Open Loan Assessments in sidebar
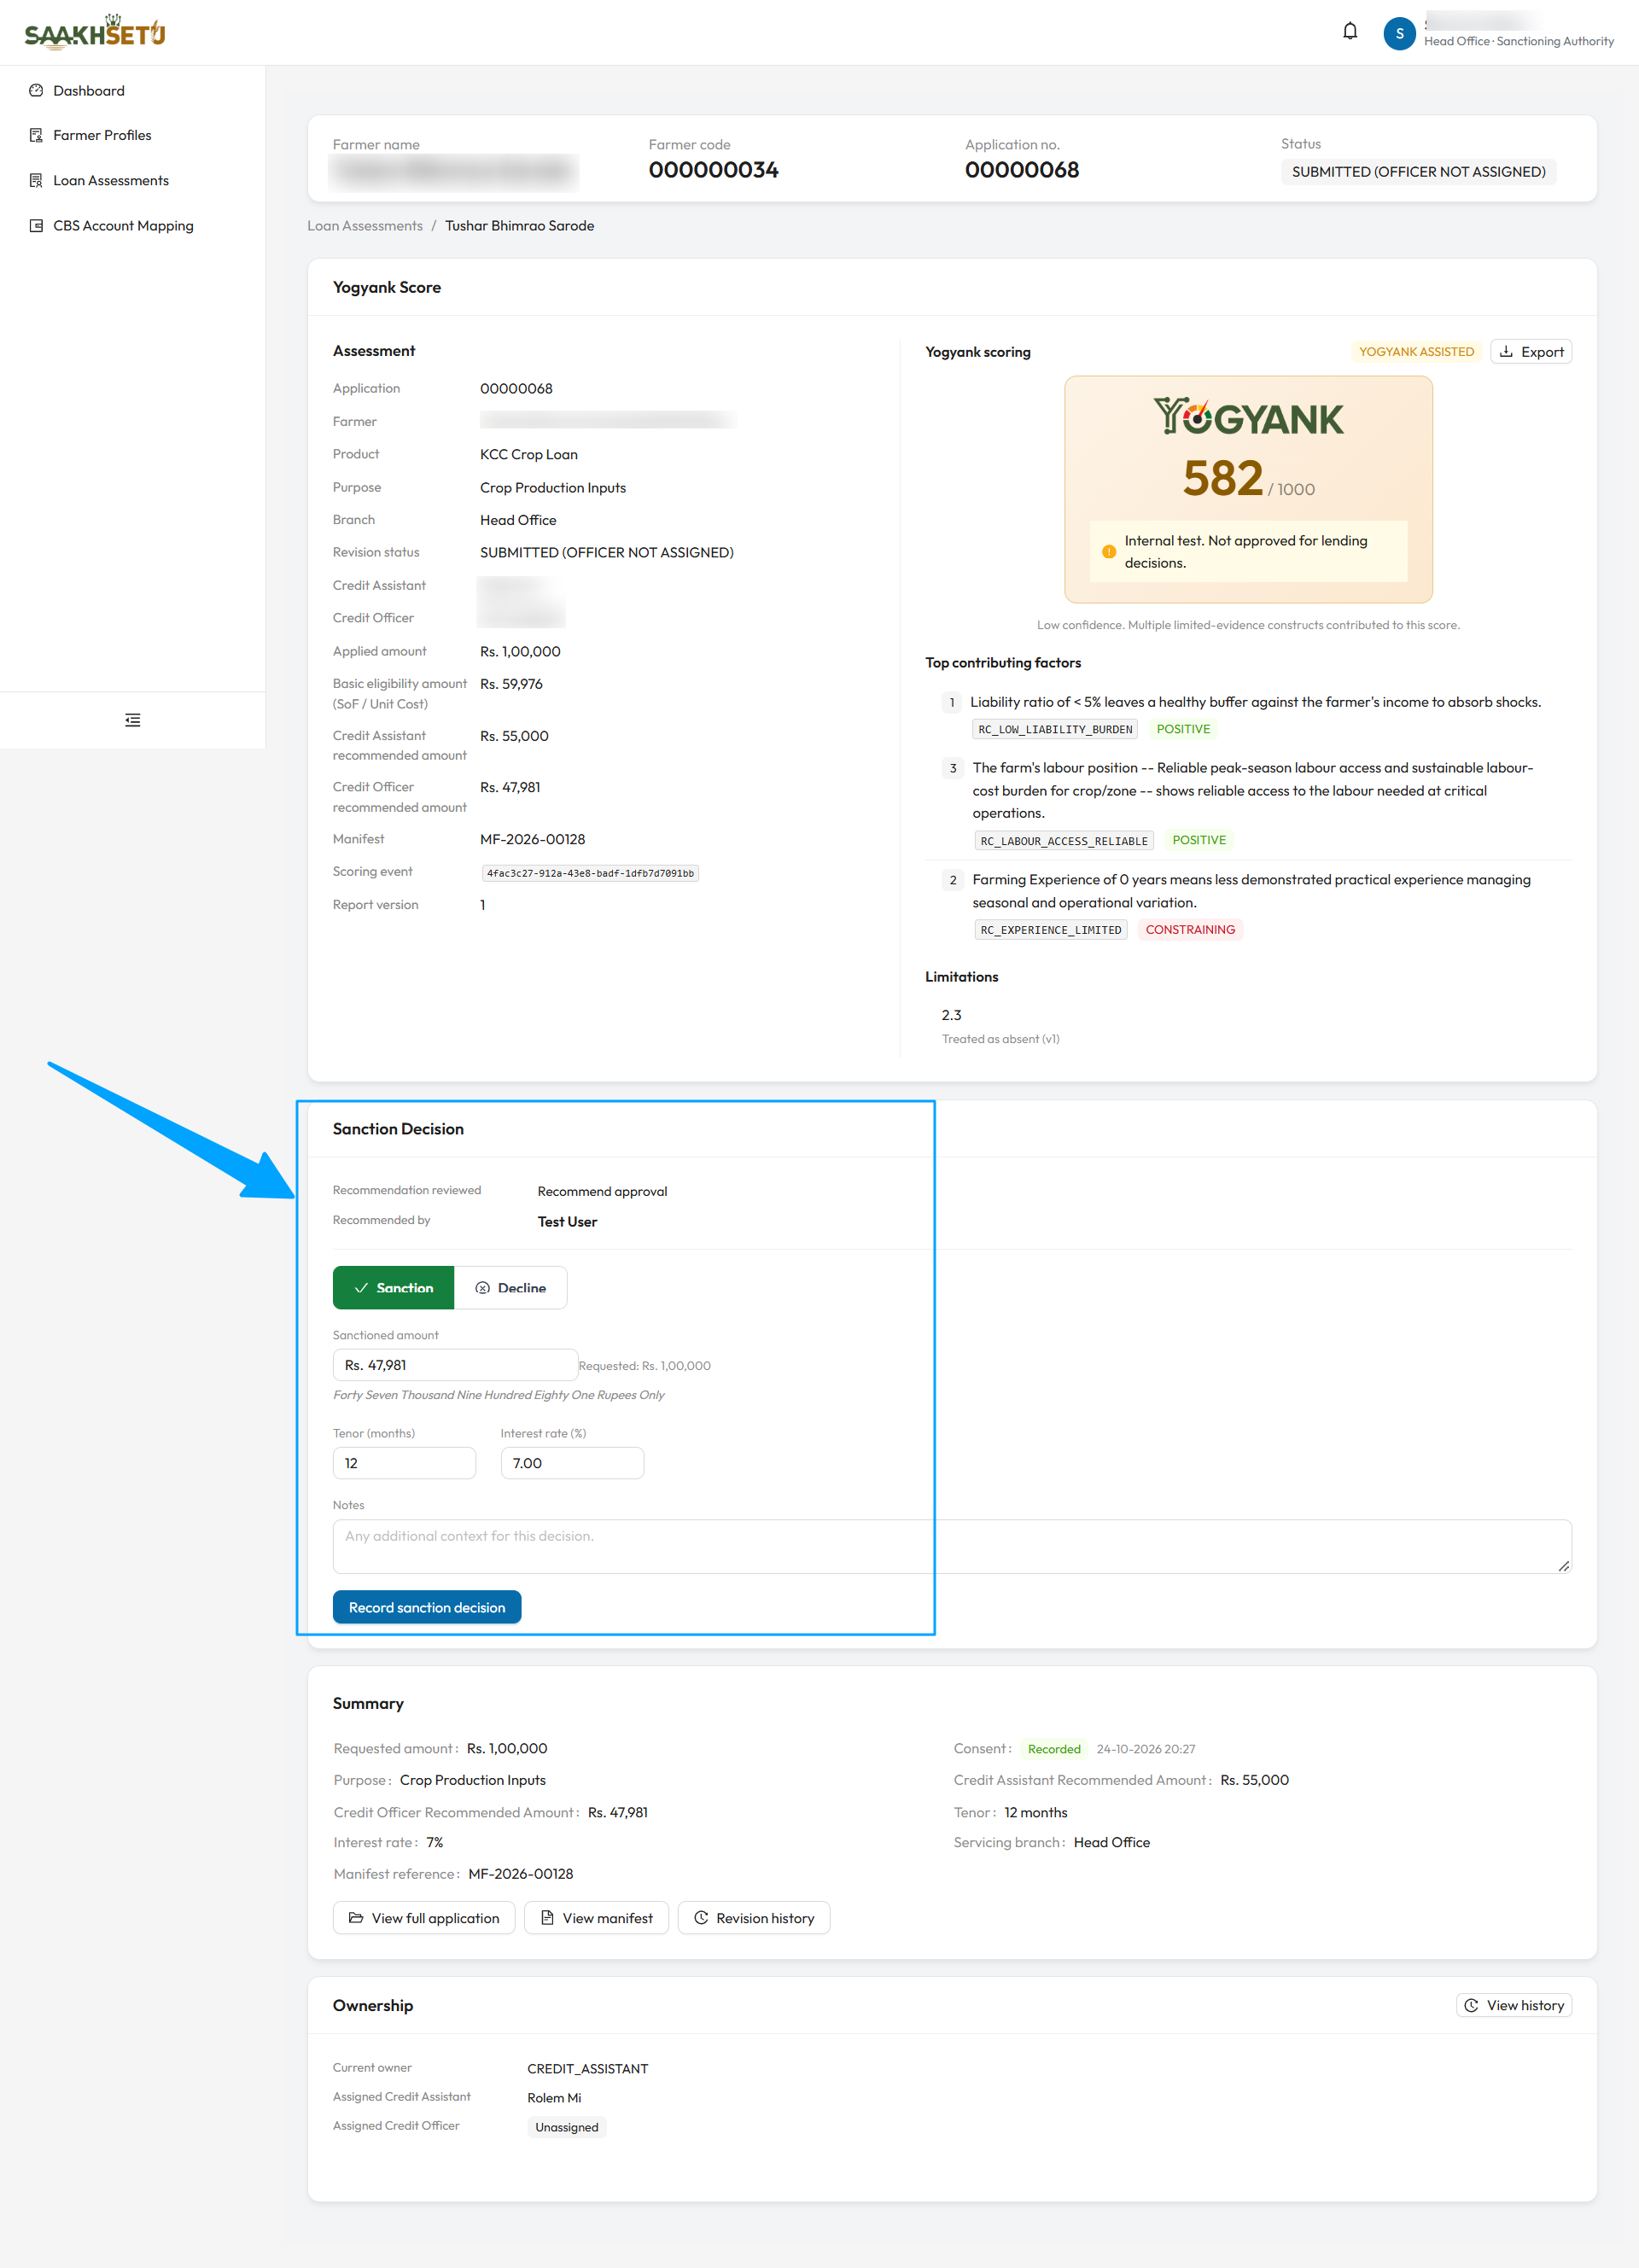Viewport: 1639px width, 2268px height. (110, 181)
